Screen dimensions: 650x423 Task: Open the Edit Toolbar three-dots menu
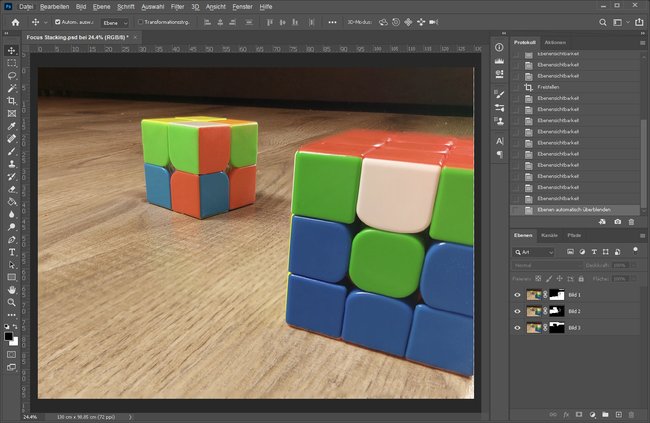pos(12,315)
